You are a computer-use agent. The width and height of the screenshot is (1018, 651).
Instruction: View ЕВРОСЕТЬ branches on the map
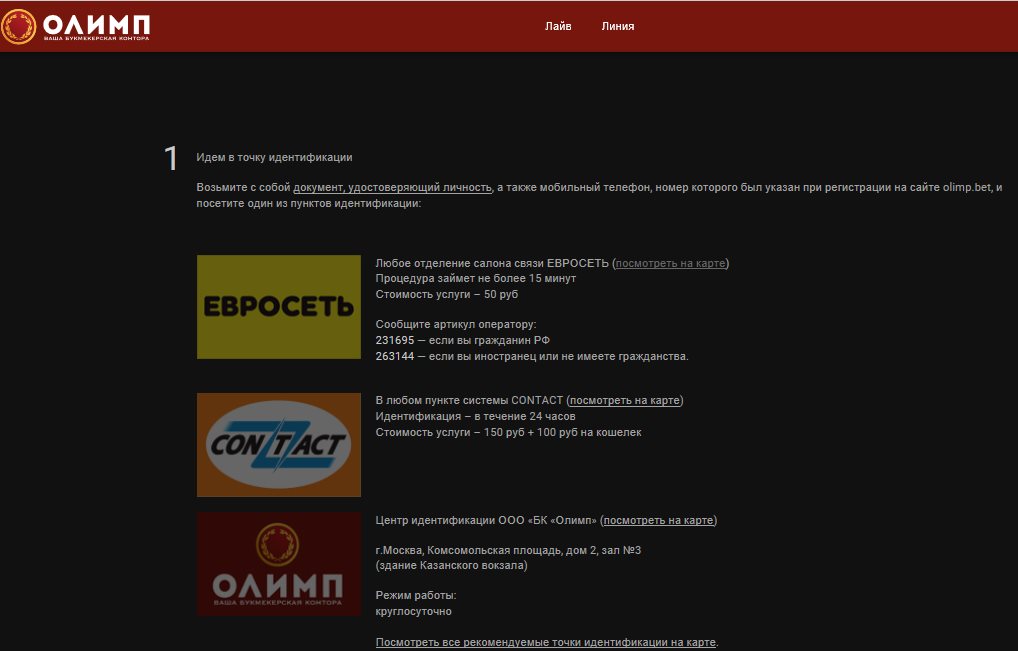coord(670,263)
